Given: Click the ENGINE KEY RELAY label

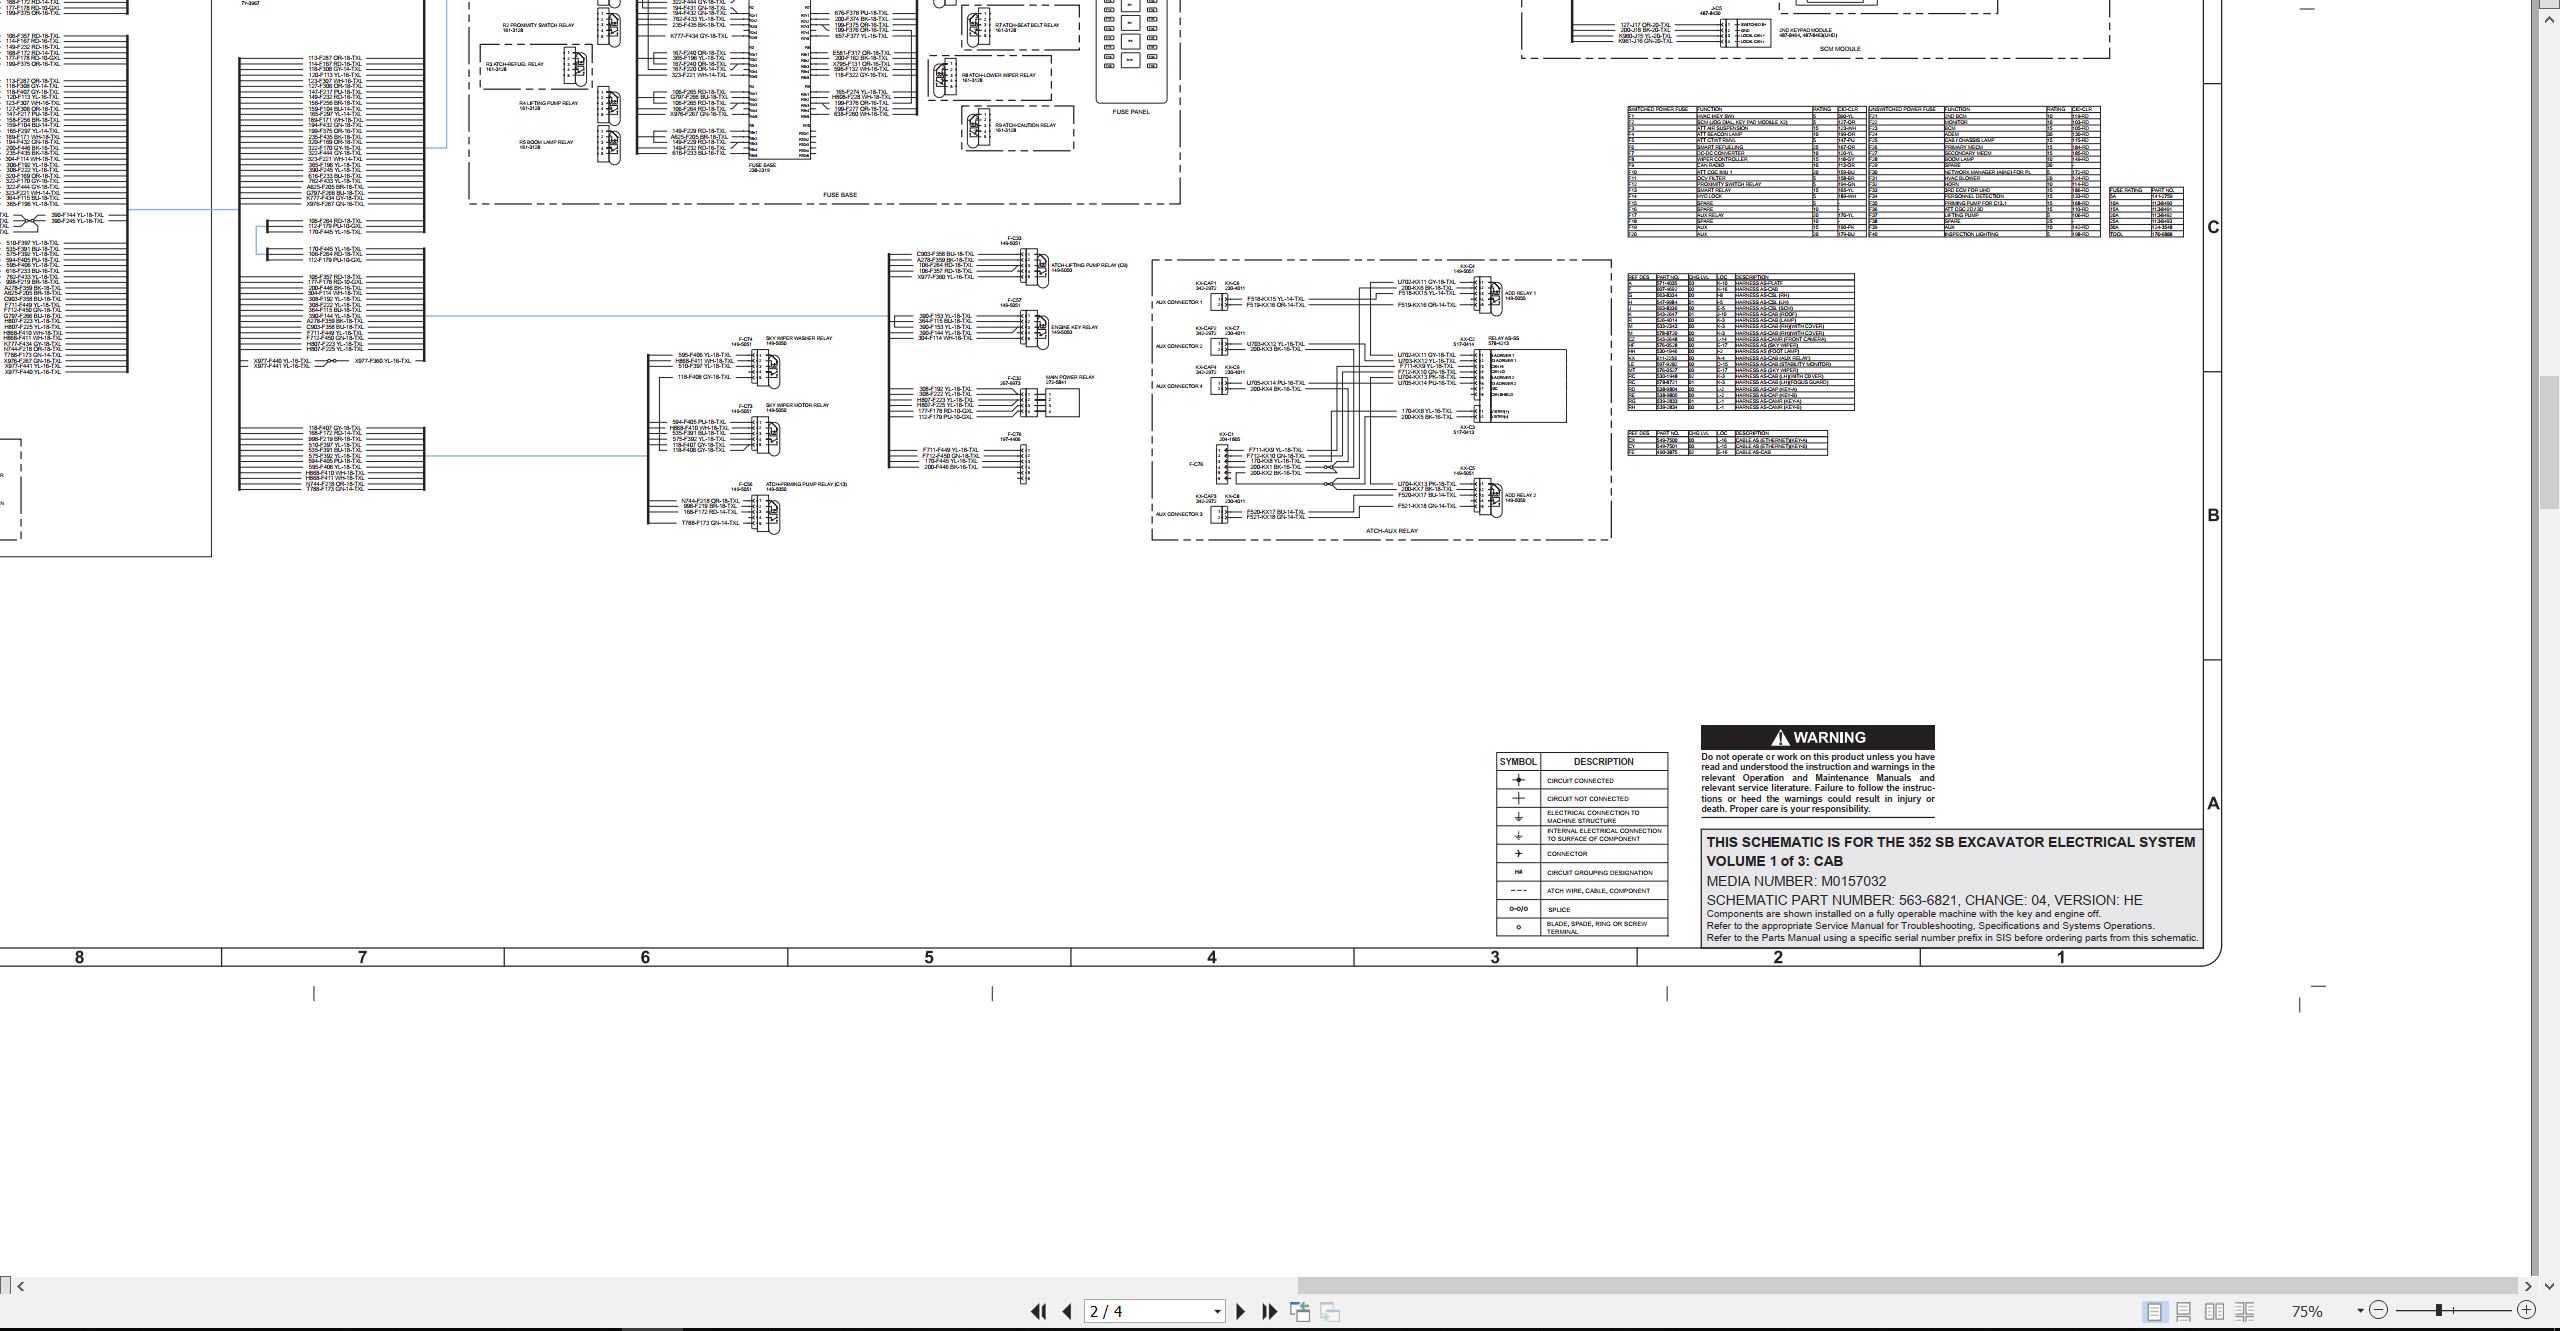Looking at the screenshot, I should (x=1074, y=327).
